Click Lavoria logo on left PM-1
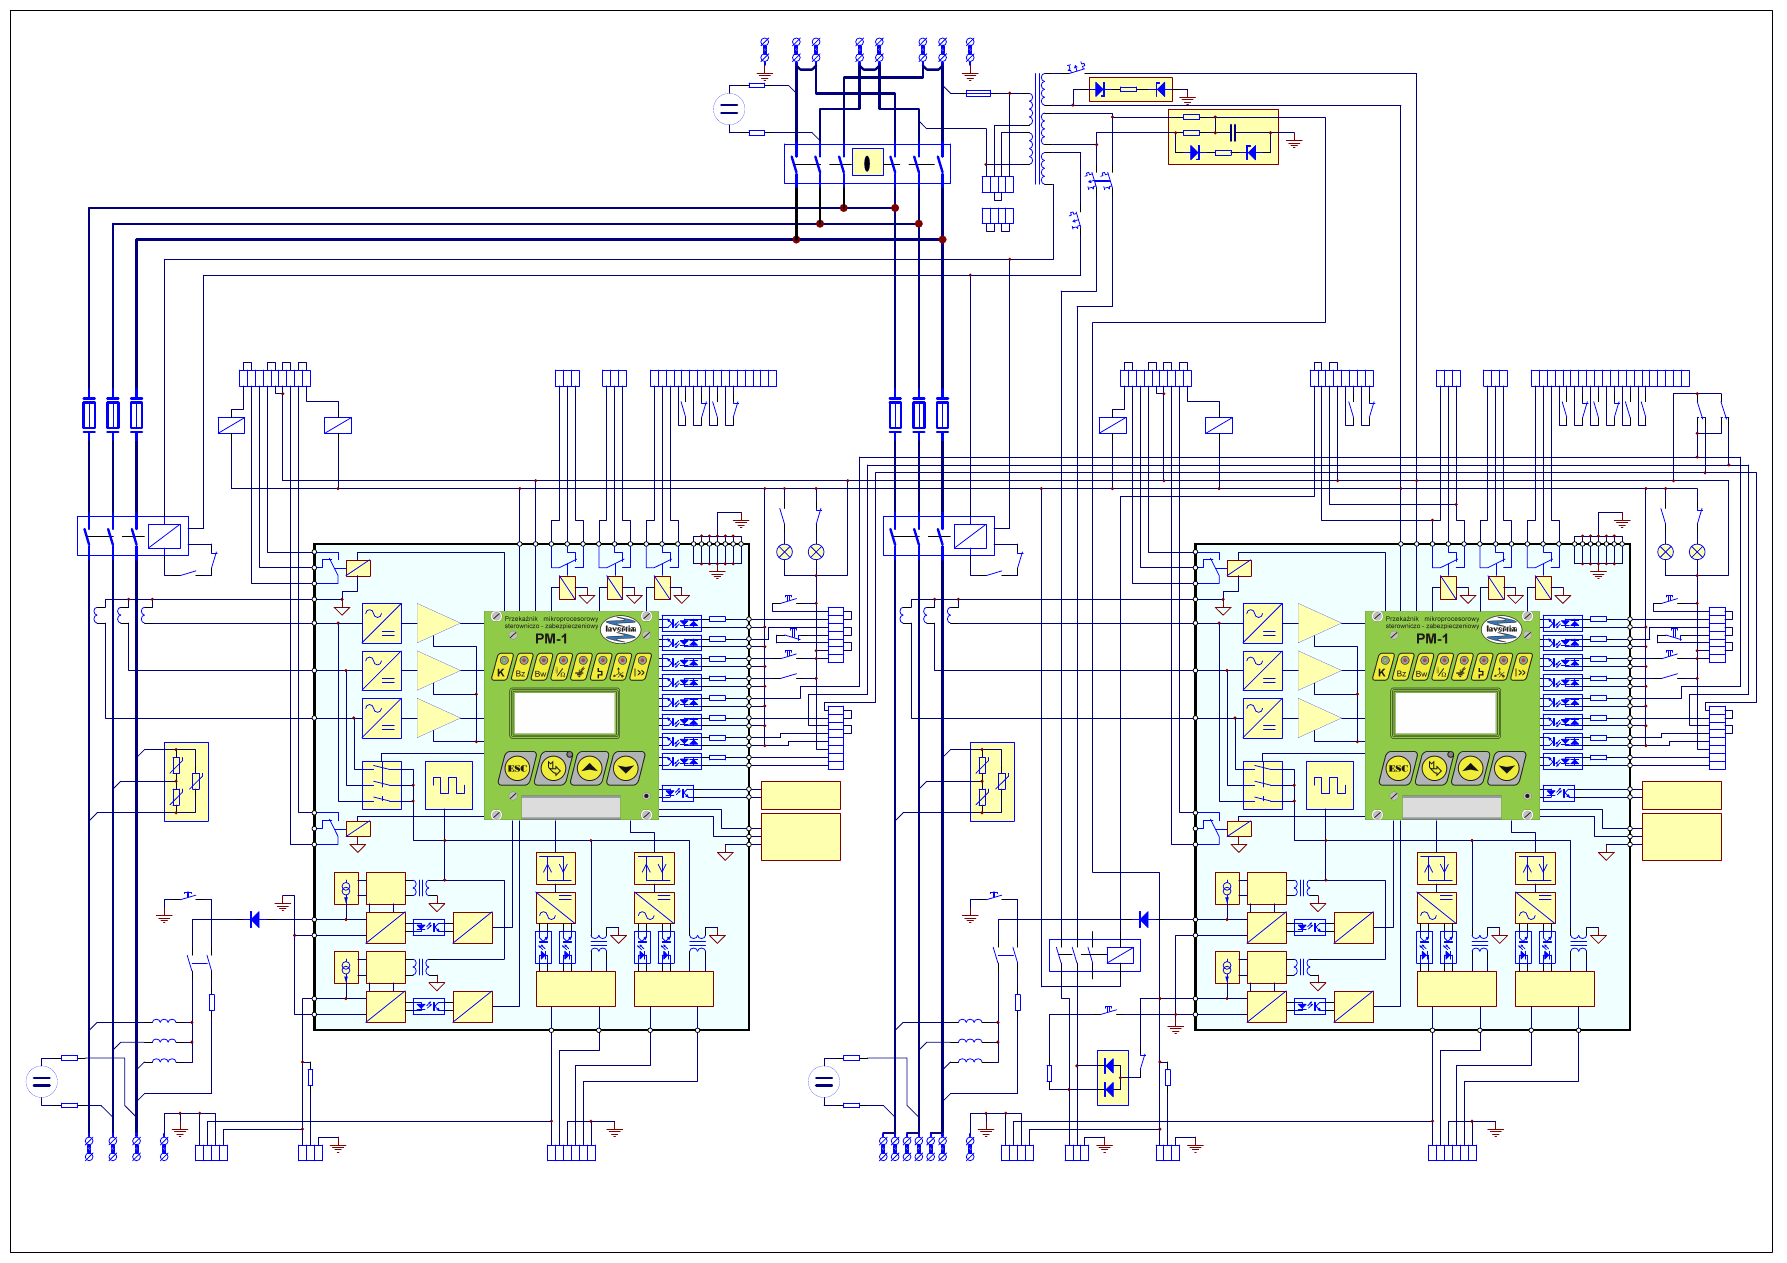The width and height of the screenshot is (1787, 1263). click(620, 629)
